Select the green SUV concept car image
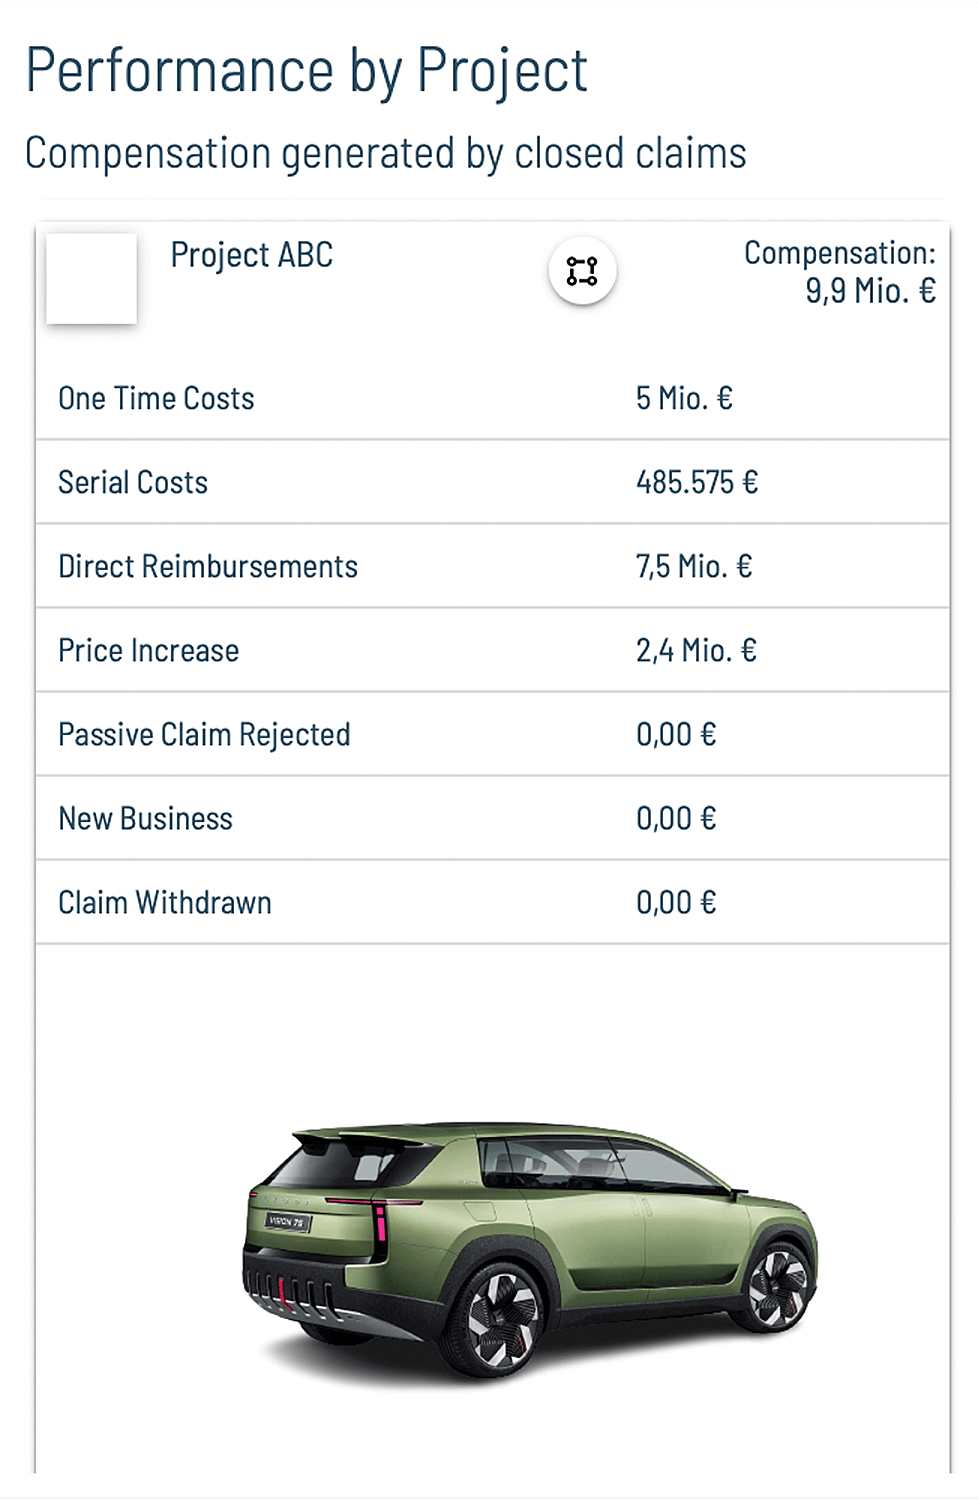This screenshot has width=978, height=1500. pyautogui.click(x=530, y=1250)
